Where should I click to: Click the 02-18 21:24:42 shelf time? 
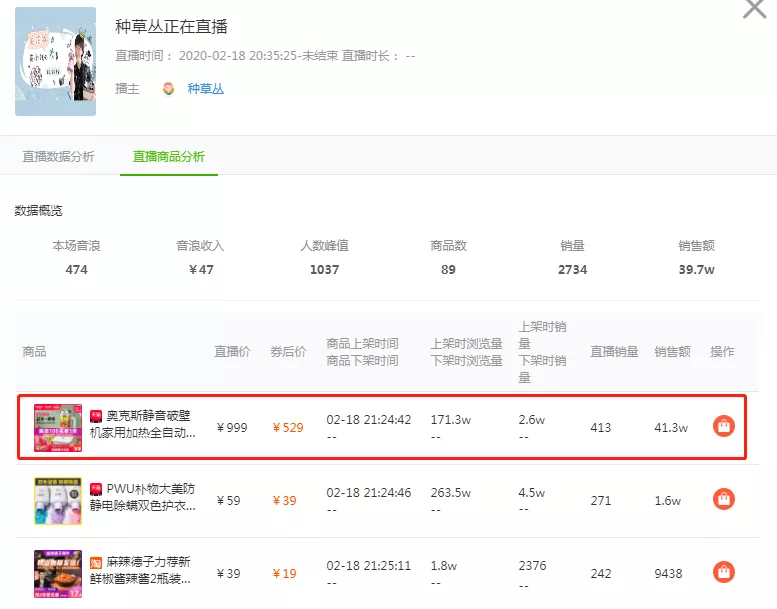(369, 420)
